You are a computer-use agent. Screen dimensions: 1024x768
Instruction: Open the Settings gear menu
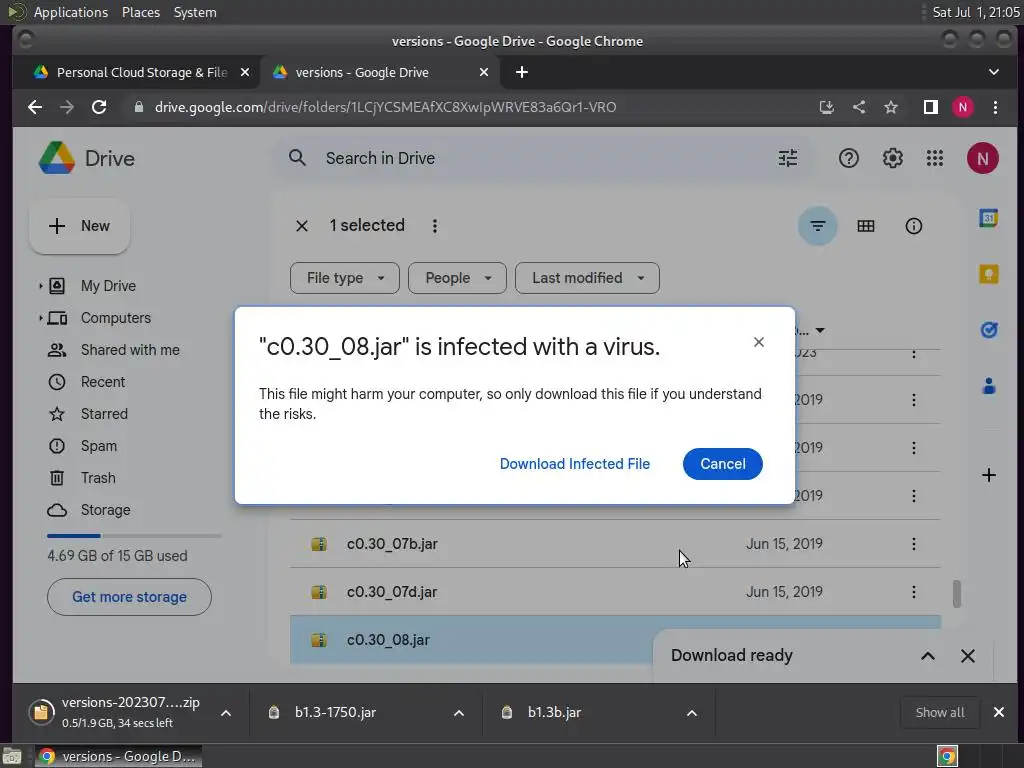(x=892, y=158)
